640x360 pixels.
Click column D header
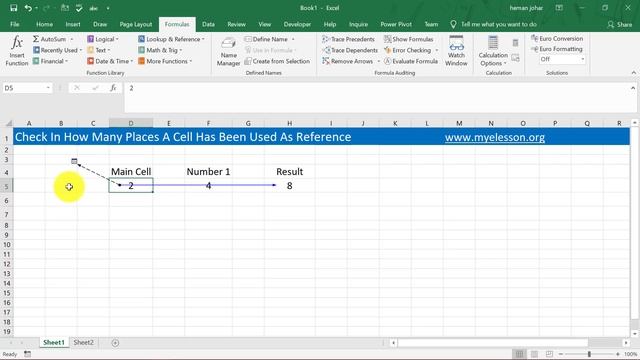pyautogui.click(x=131, y=123)
